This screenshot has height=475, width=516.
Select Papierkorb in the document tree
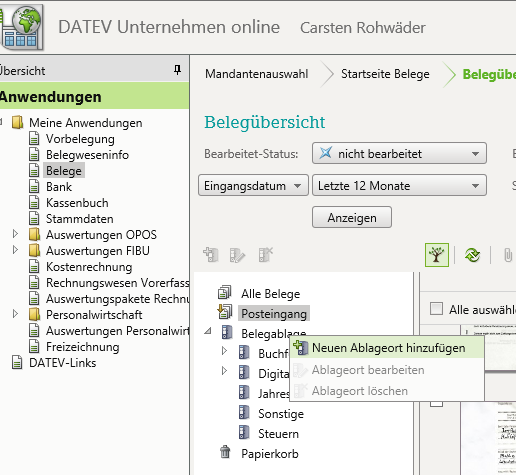point(270,454)
